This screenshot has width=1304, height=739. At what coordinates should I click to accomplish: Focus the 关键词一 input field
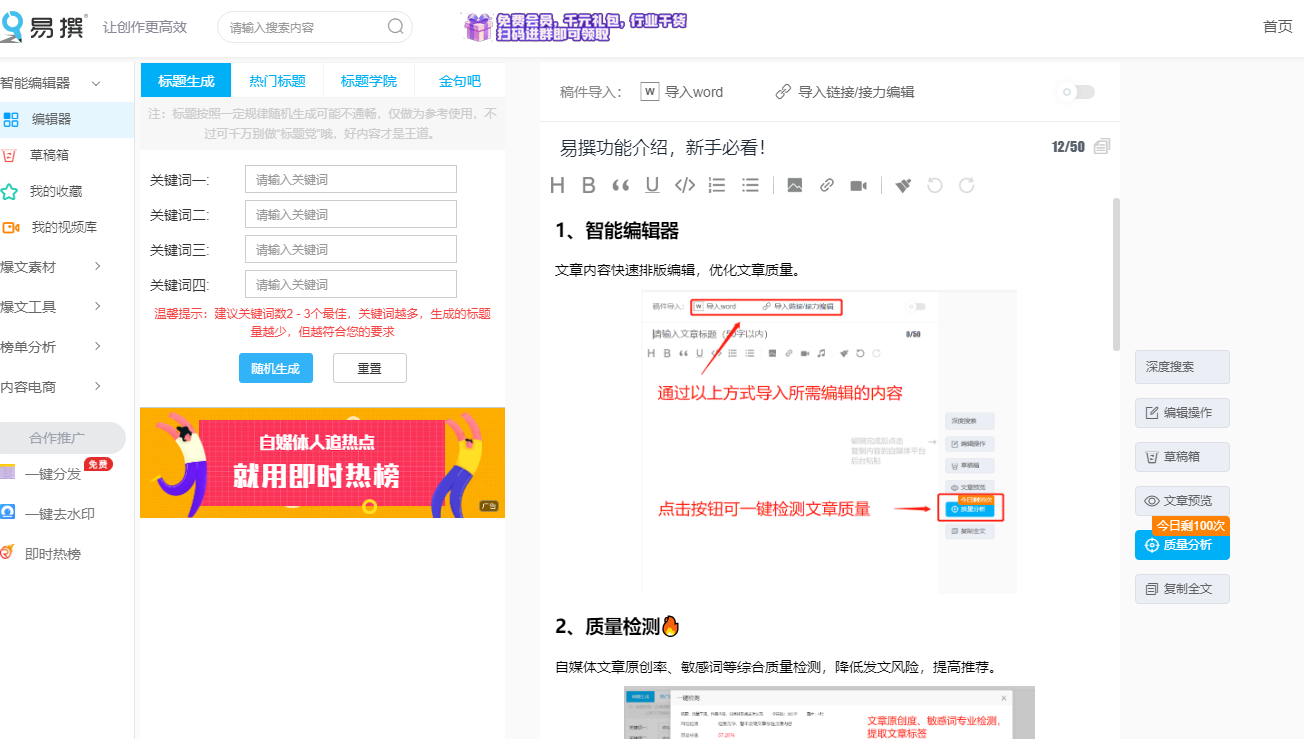pos(351,180)
